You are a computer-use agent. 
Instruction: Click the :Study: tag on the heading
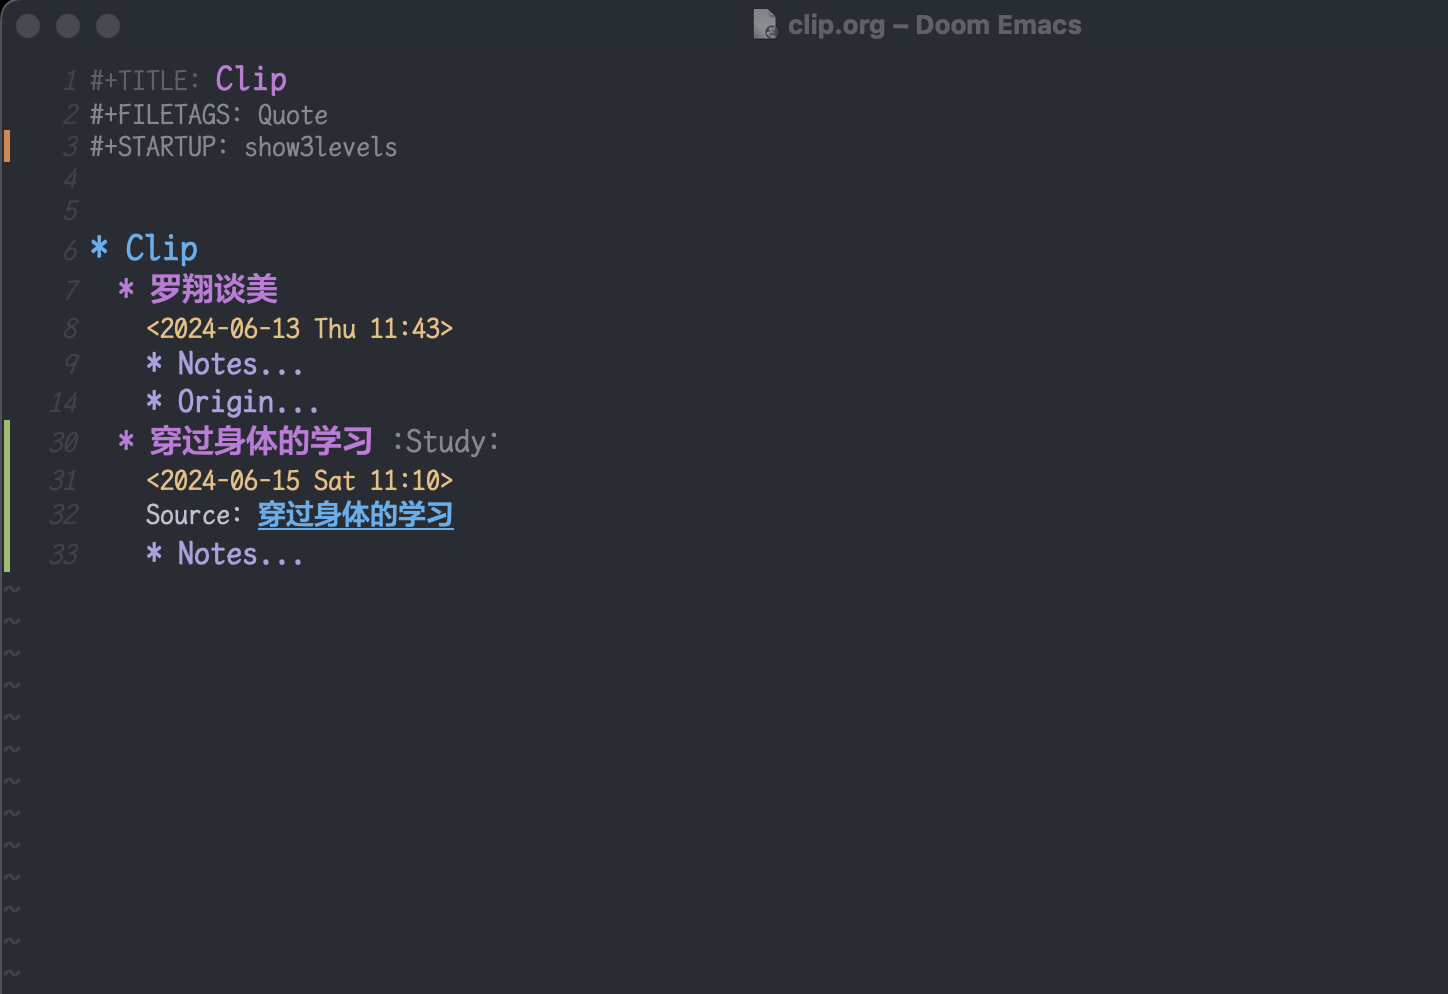pyautogui.click(x=445, y=442)
